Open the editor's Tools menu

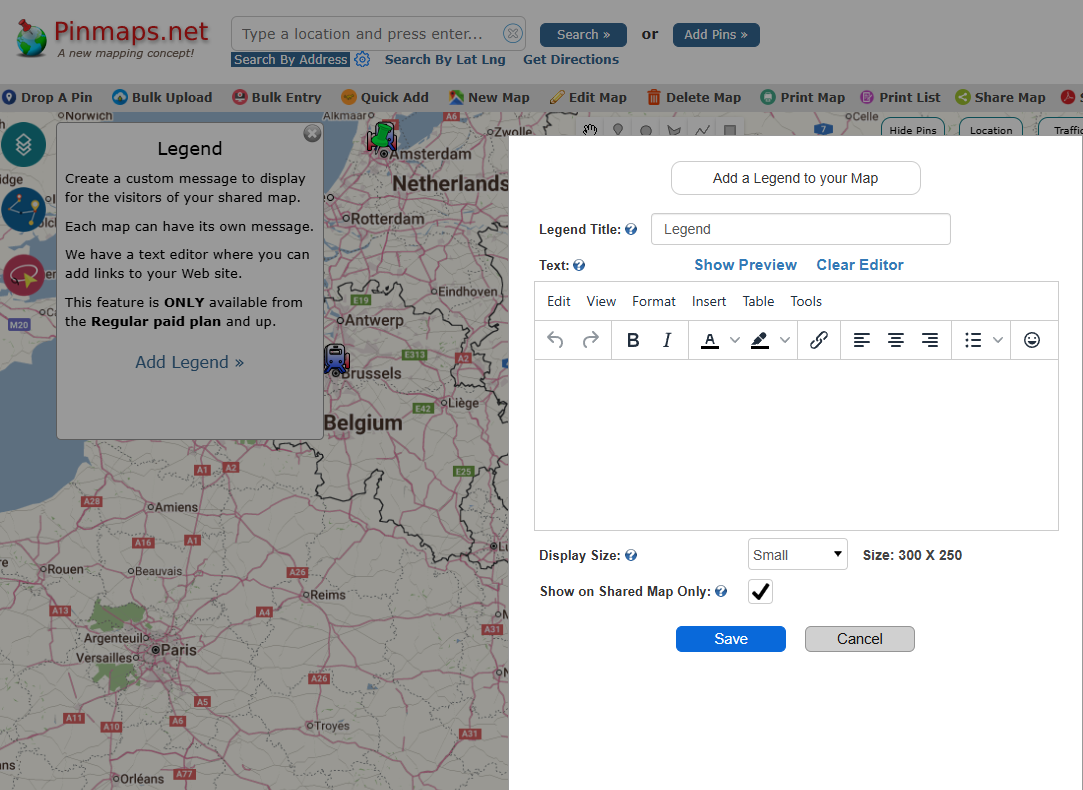point(806,301)
